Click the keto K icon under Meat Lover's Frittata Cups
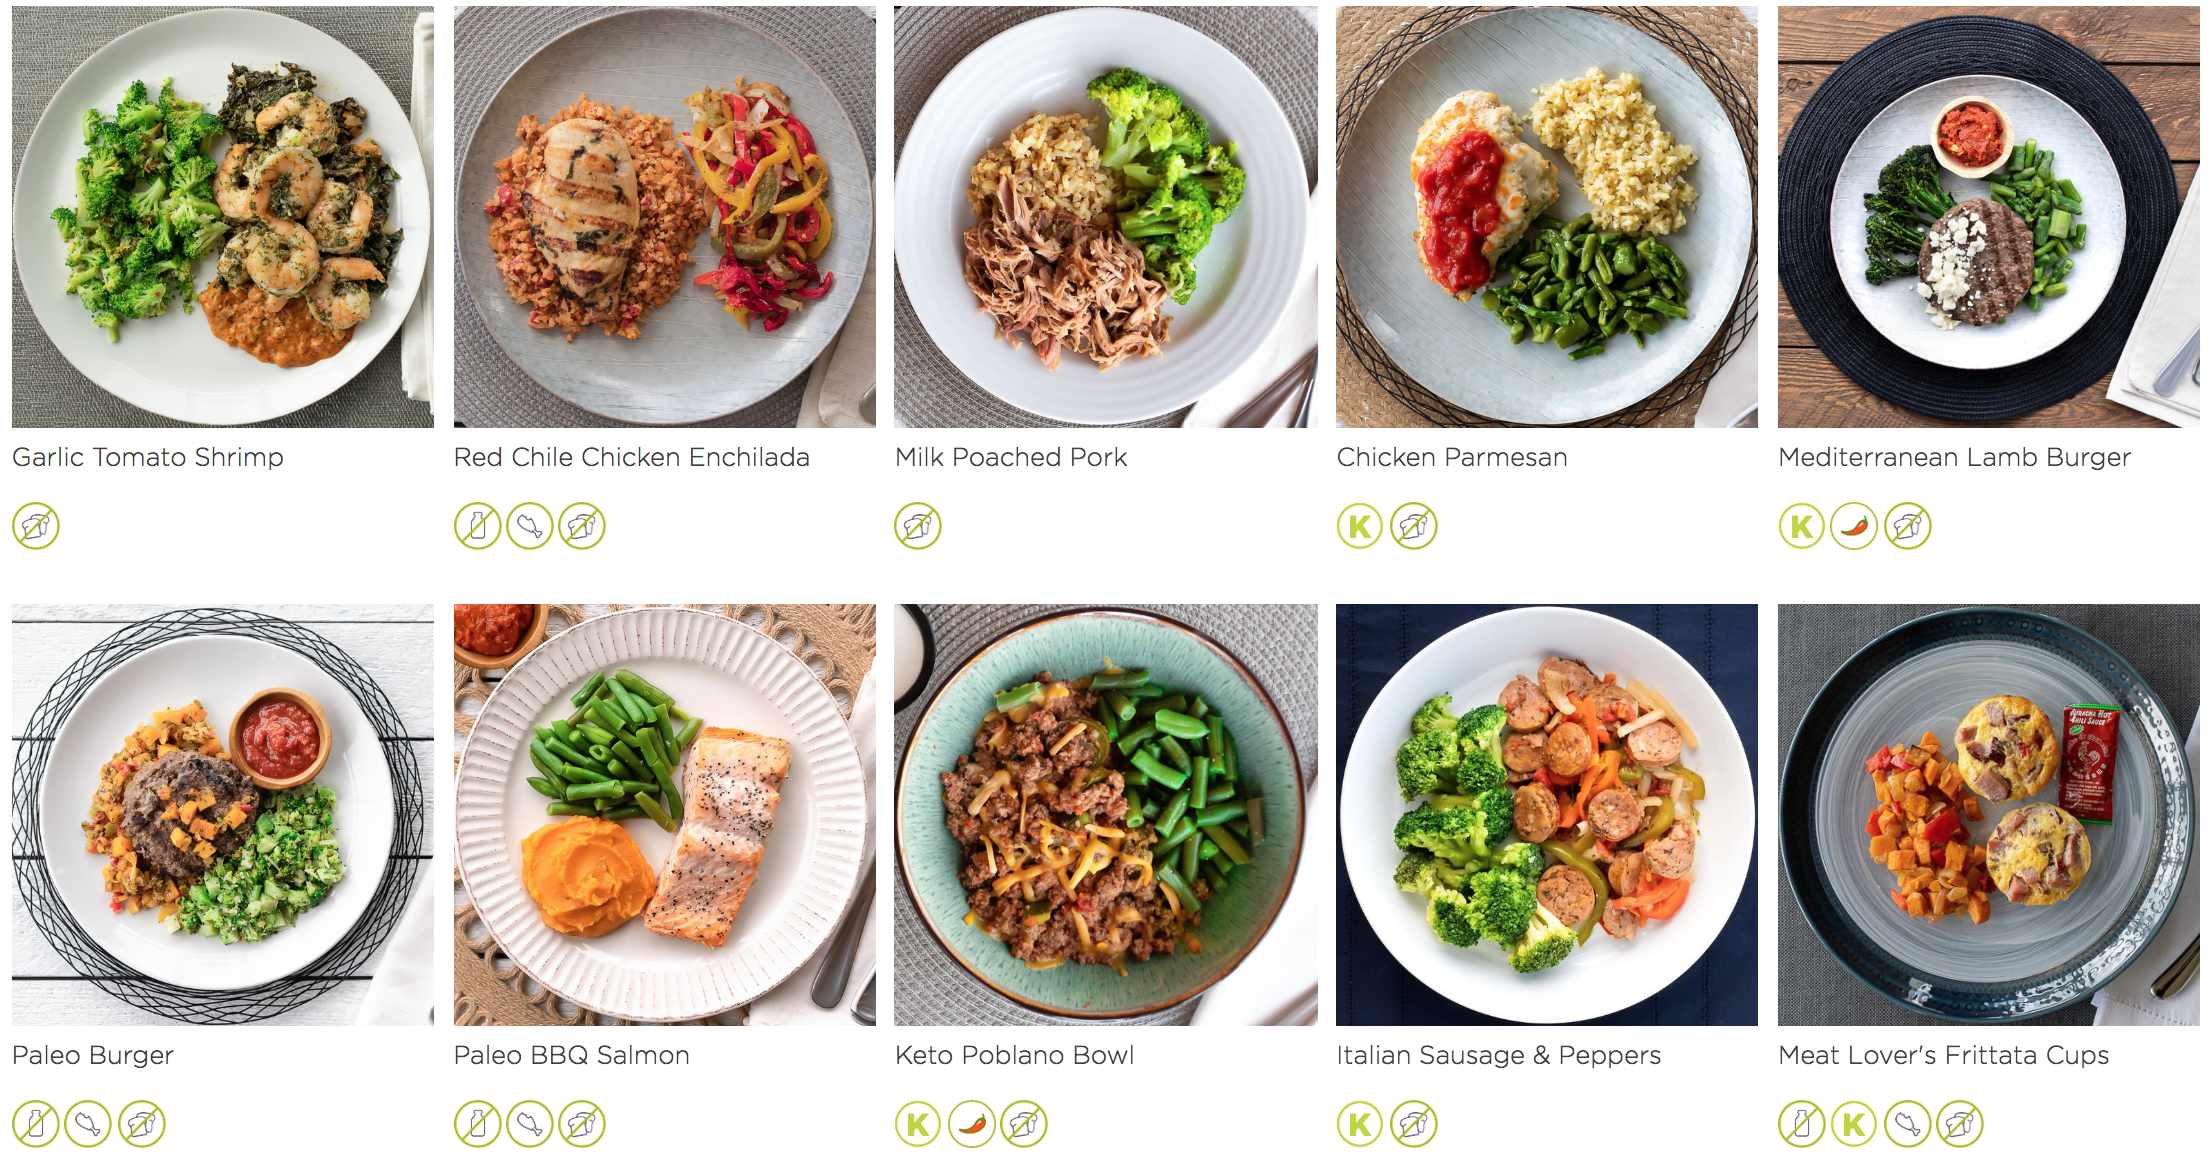Viewport: 2212px width, 1158px height. point(1854,1124)
